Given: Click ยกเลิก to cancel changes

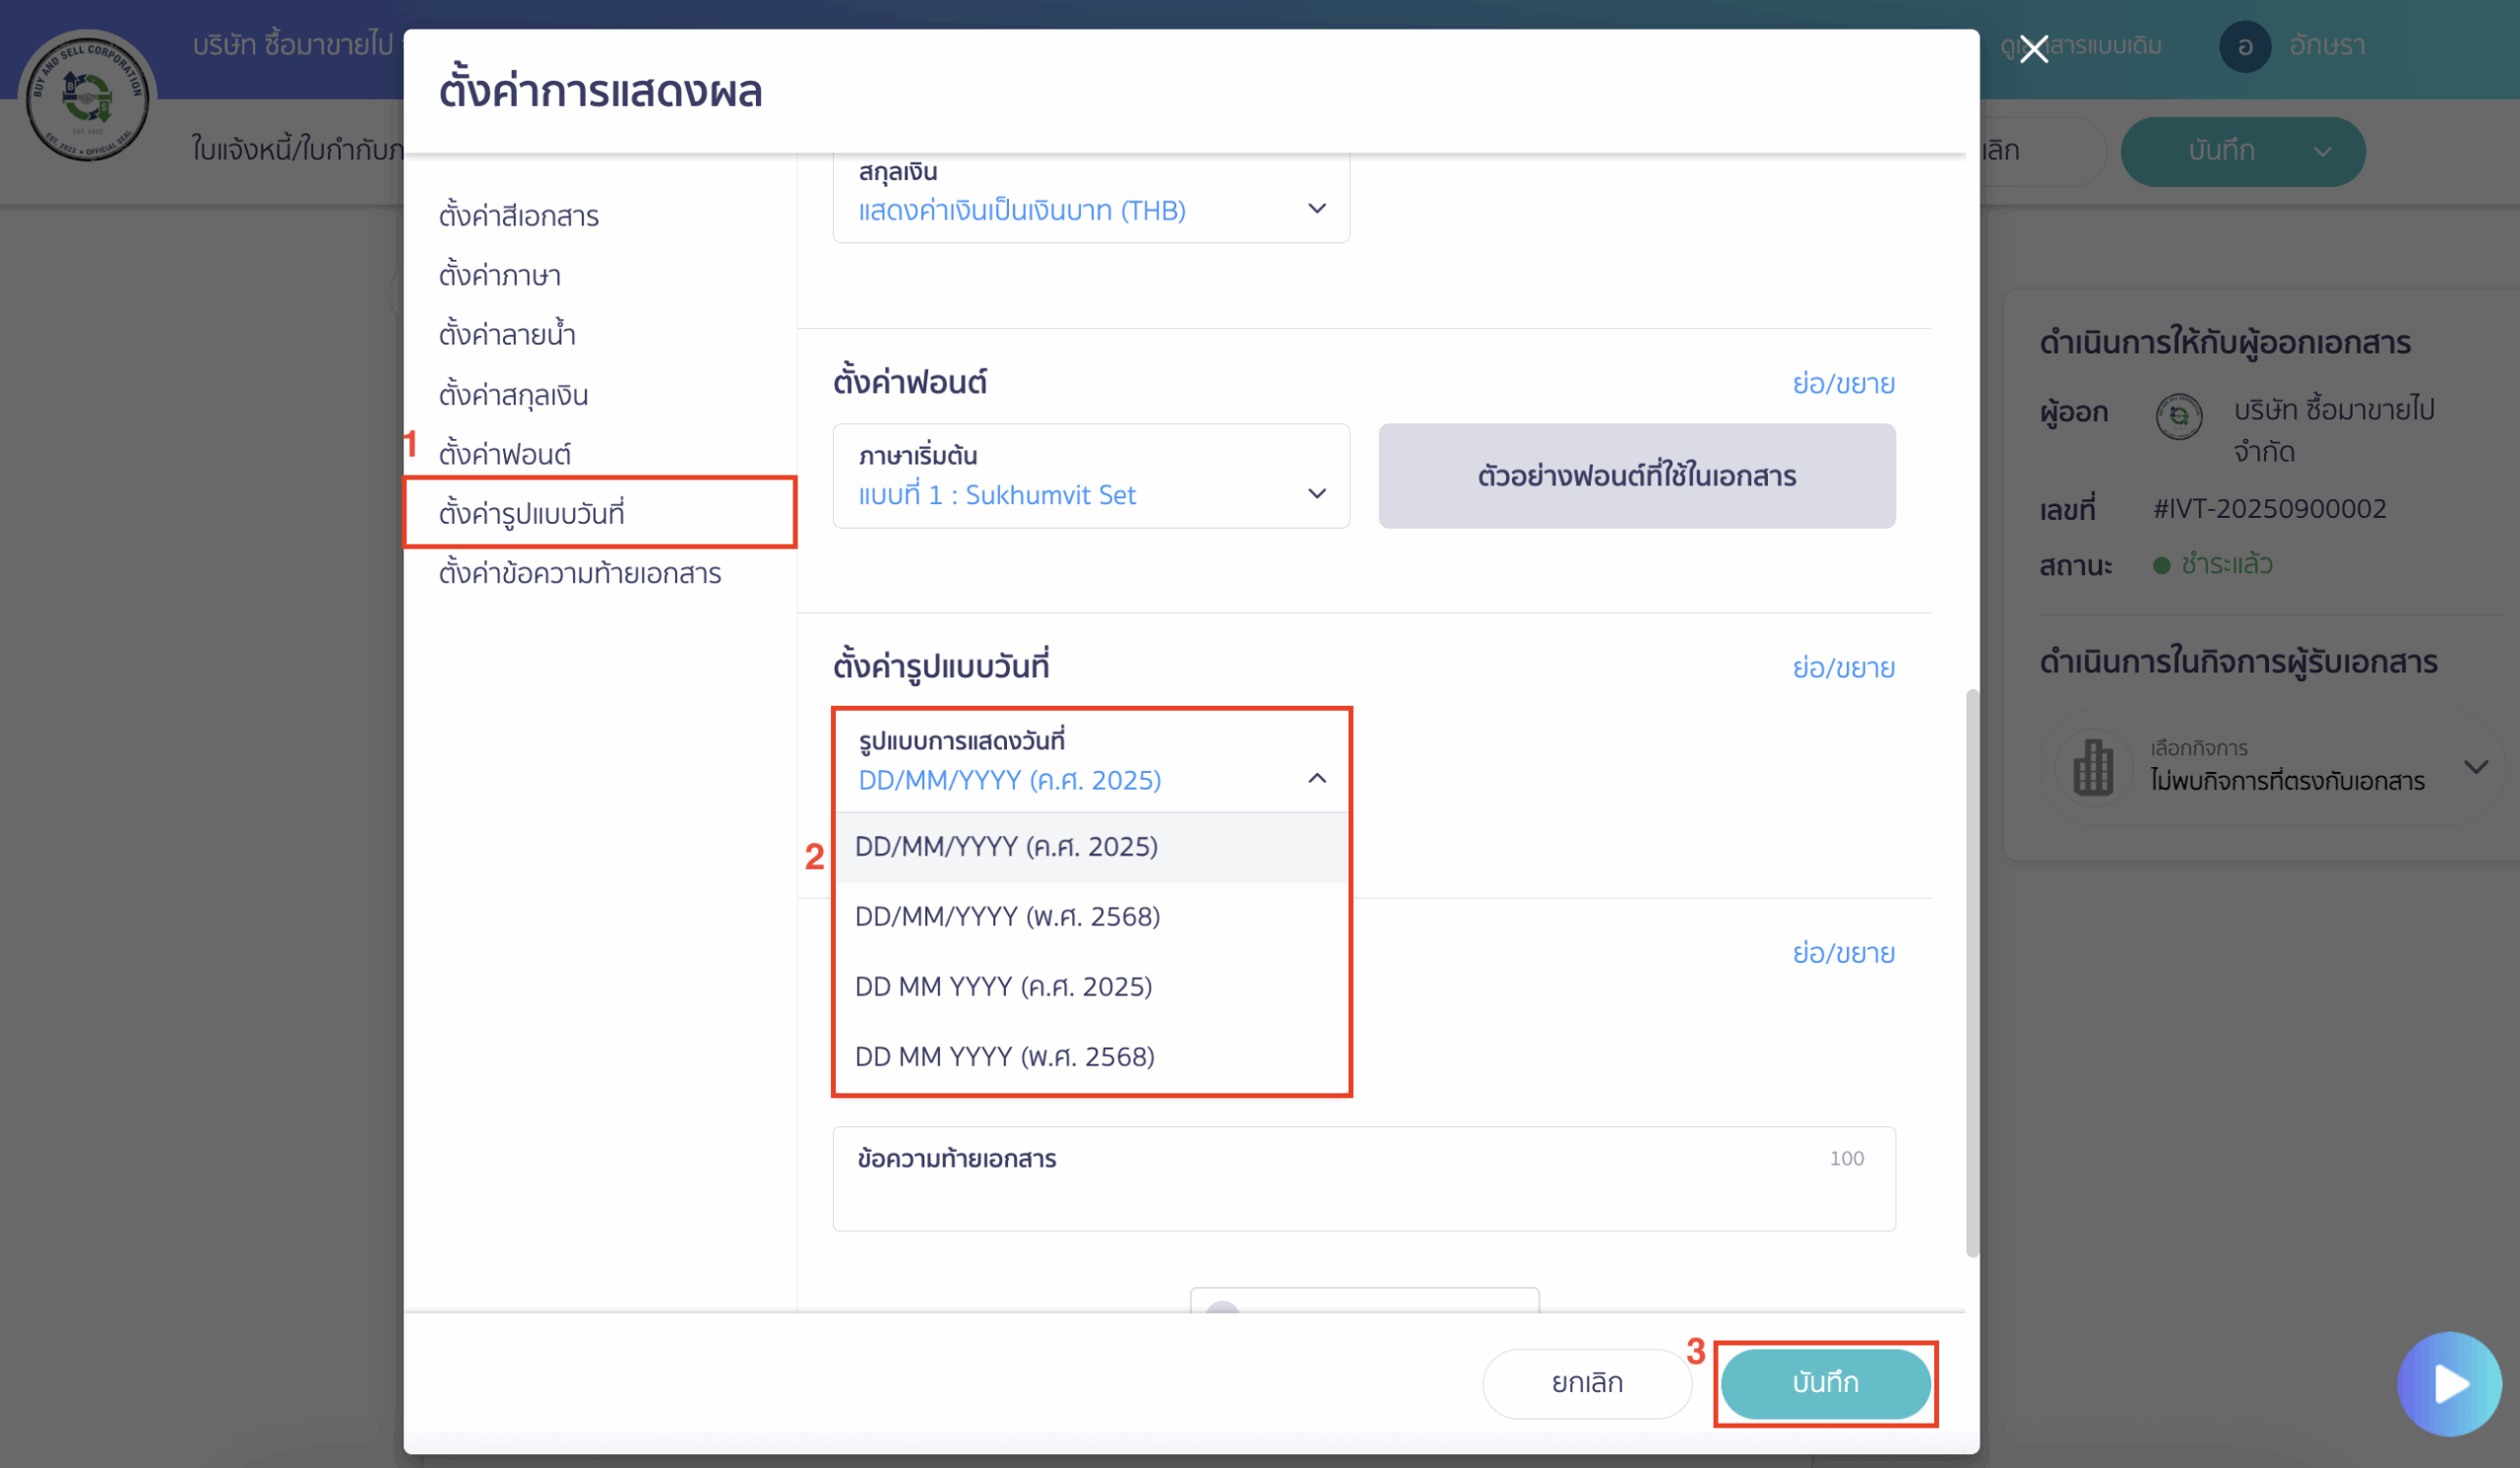Looking at the screenshot, I should (1587, 1383).
